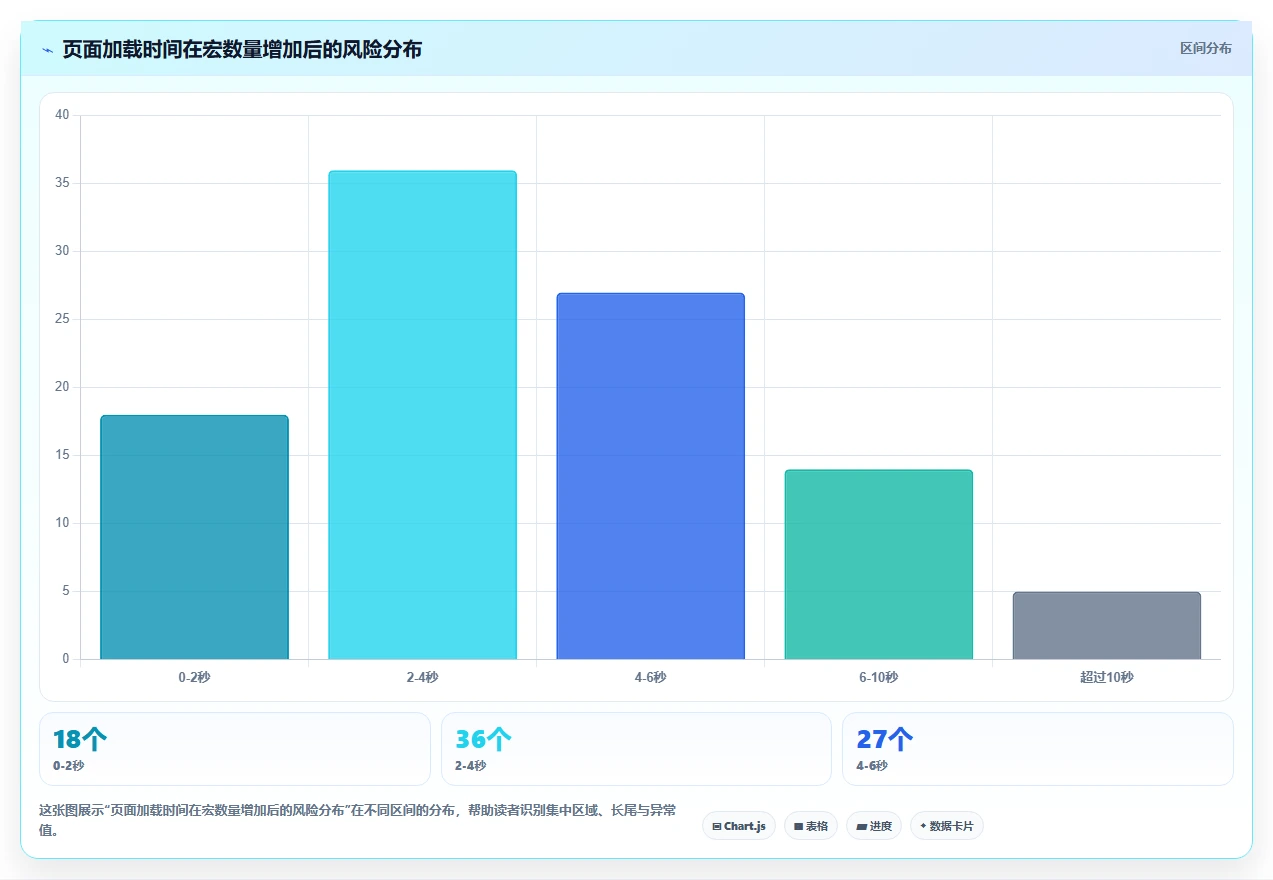Viewport: 1273px width, 880px height.
Task: Click the 4-6秒 x-axis label
Action: coord(650,677)
